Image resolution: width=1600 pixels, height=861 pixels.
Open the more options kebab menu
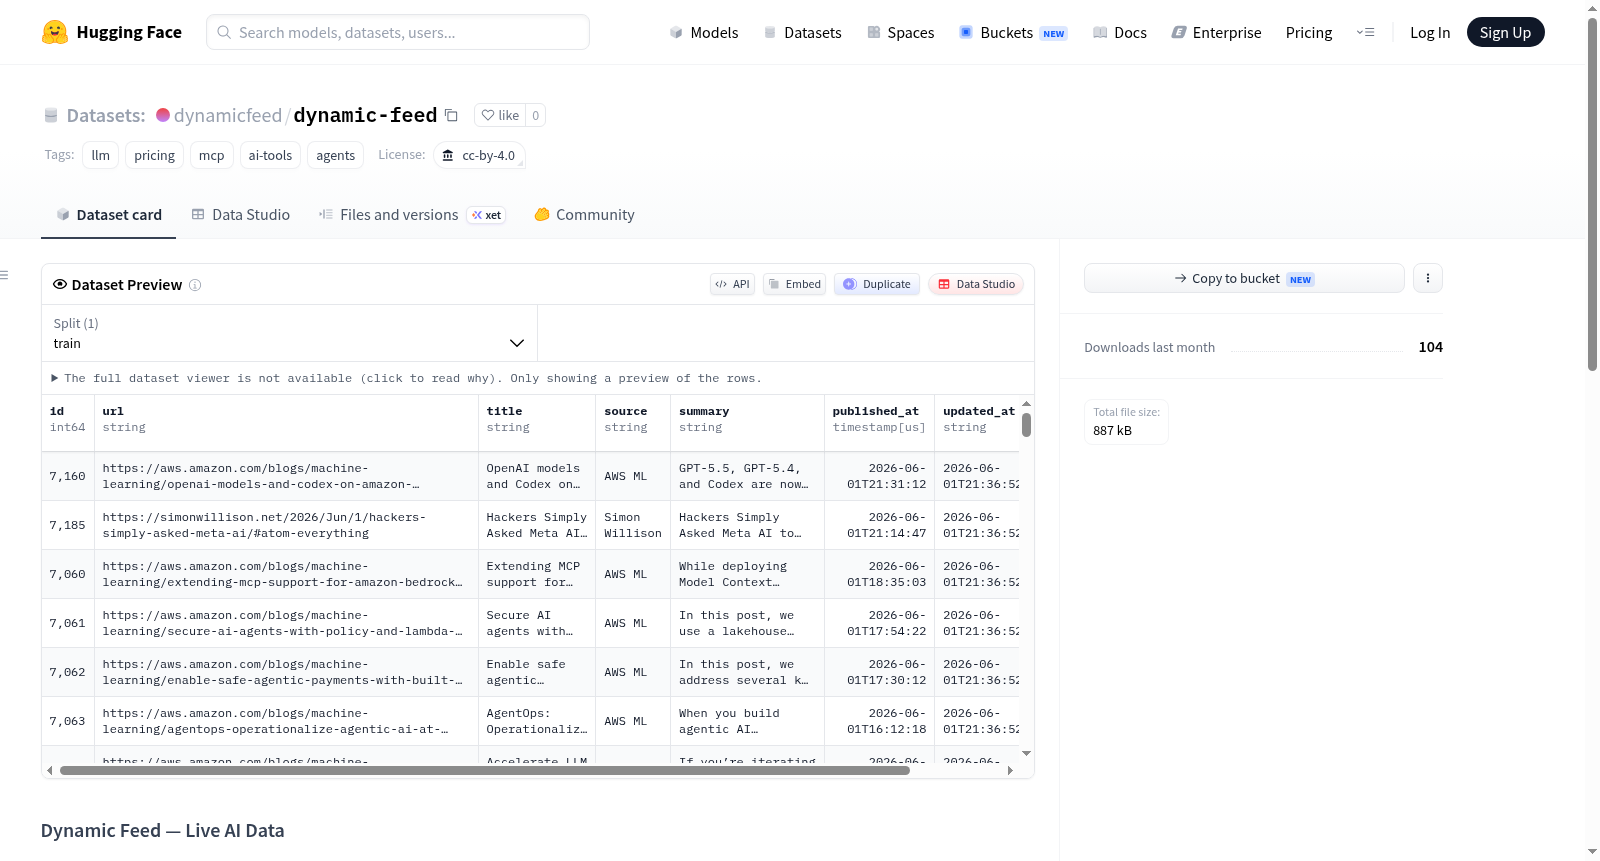coord(1428,278)
